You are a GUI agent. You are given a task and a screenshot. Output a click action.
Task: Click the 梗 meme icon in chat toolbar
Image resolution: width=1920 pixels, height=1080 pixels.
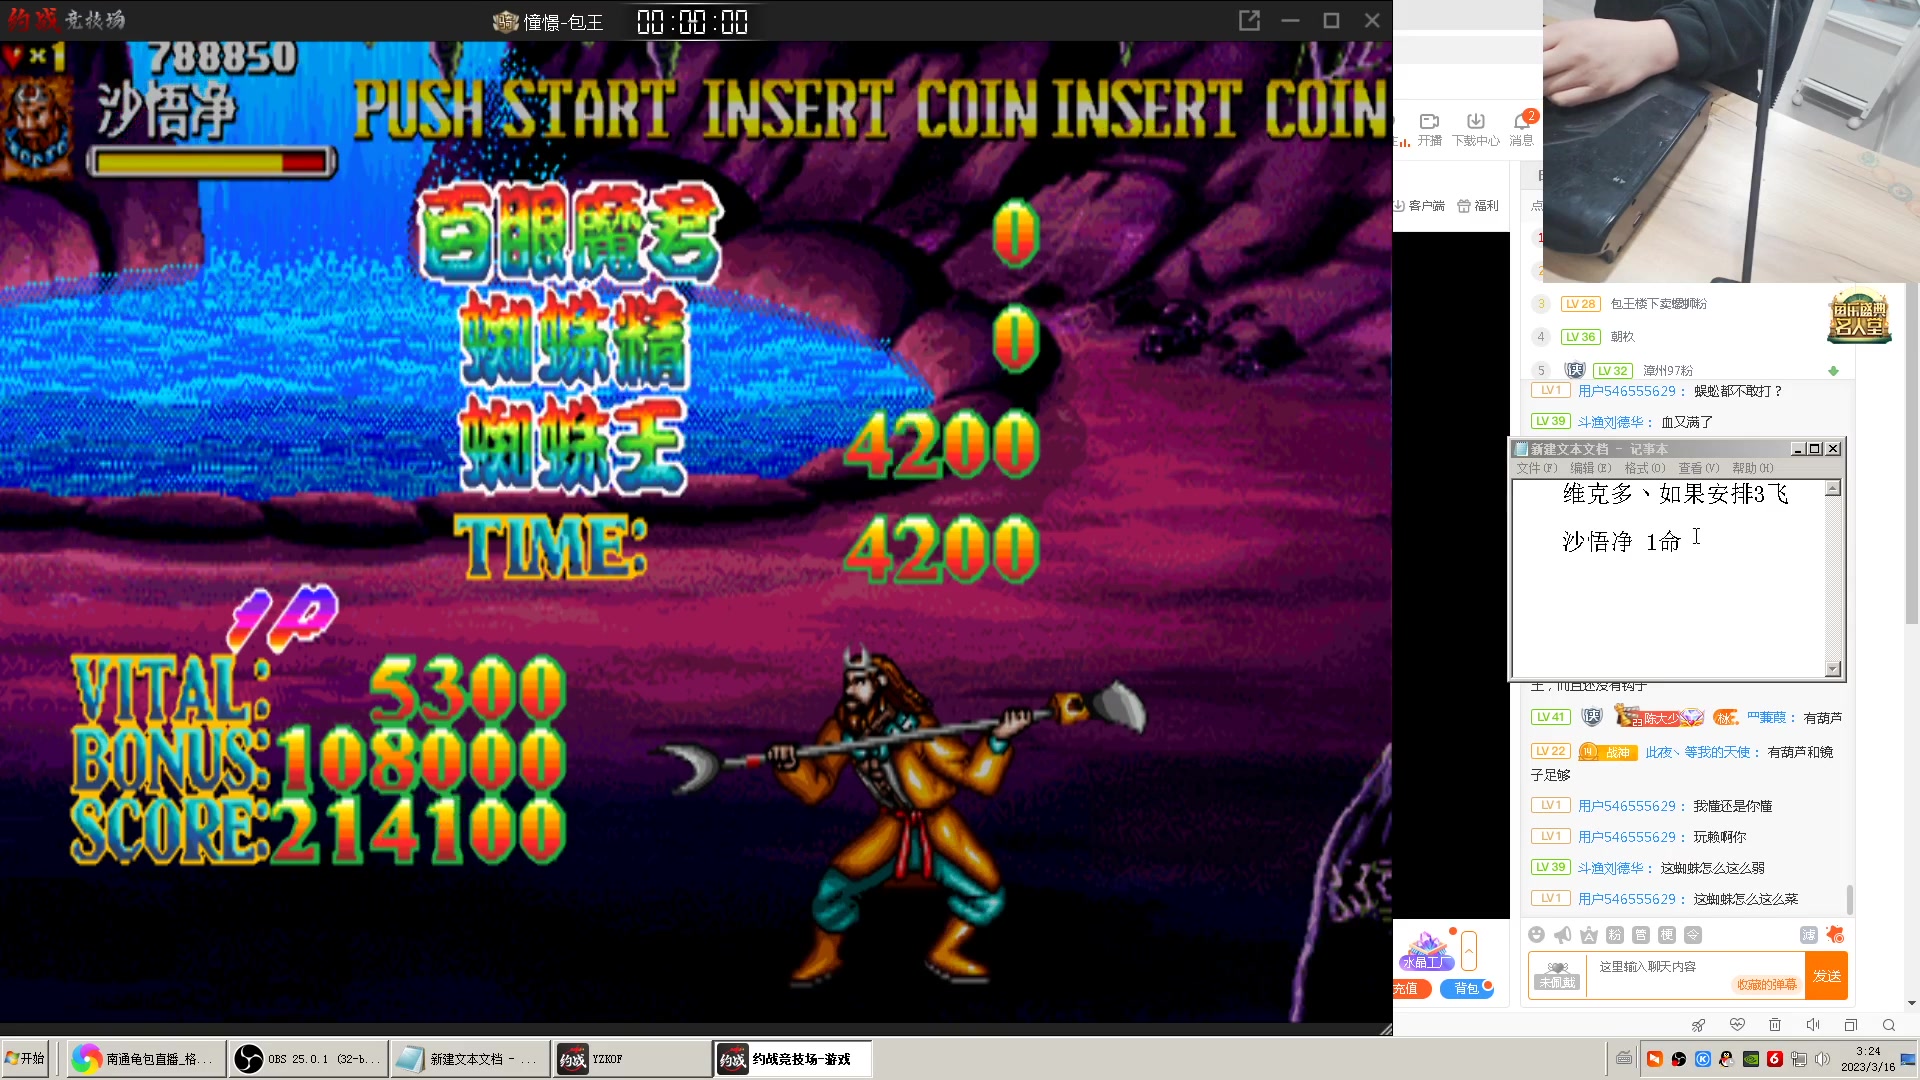pos(1667,935)
